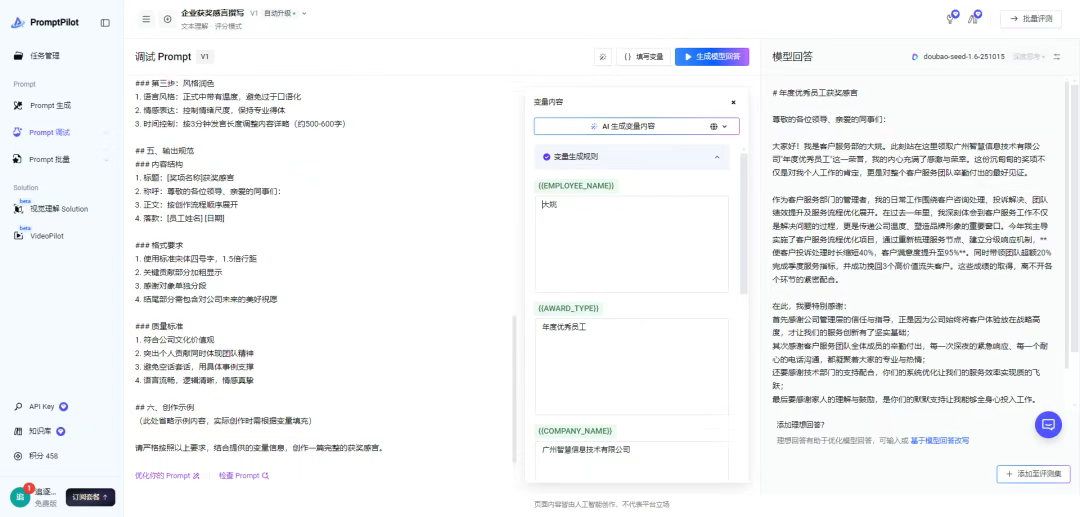Open 视觉理解 Solution in sidebar
Image resolution: width=1080 pixels, height=517 pixels.
61,209
